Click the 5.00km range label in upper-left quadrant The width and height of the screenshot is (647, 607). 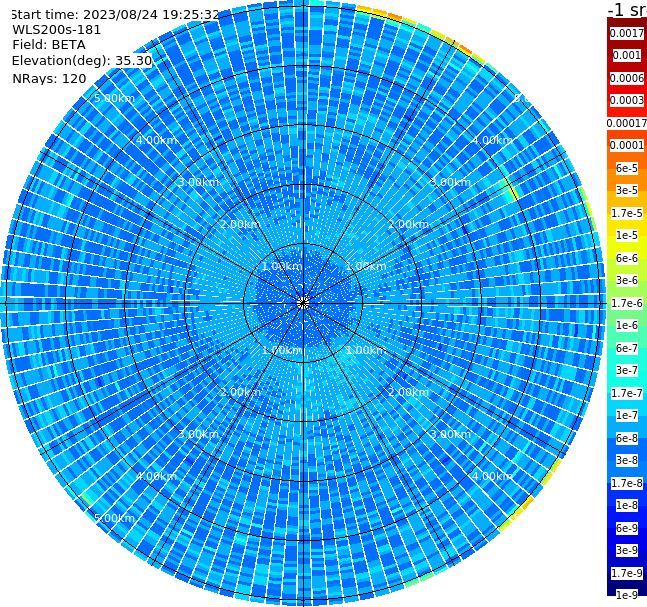(114, 98)
